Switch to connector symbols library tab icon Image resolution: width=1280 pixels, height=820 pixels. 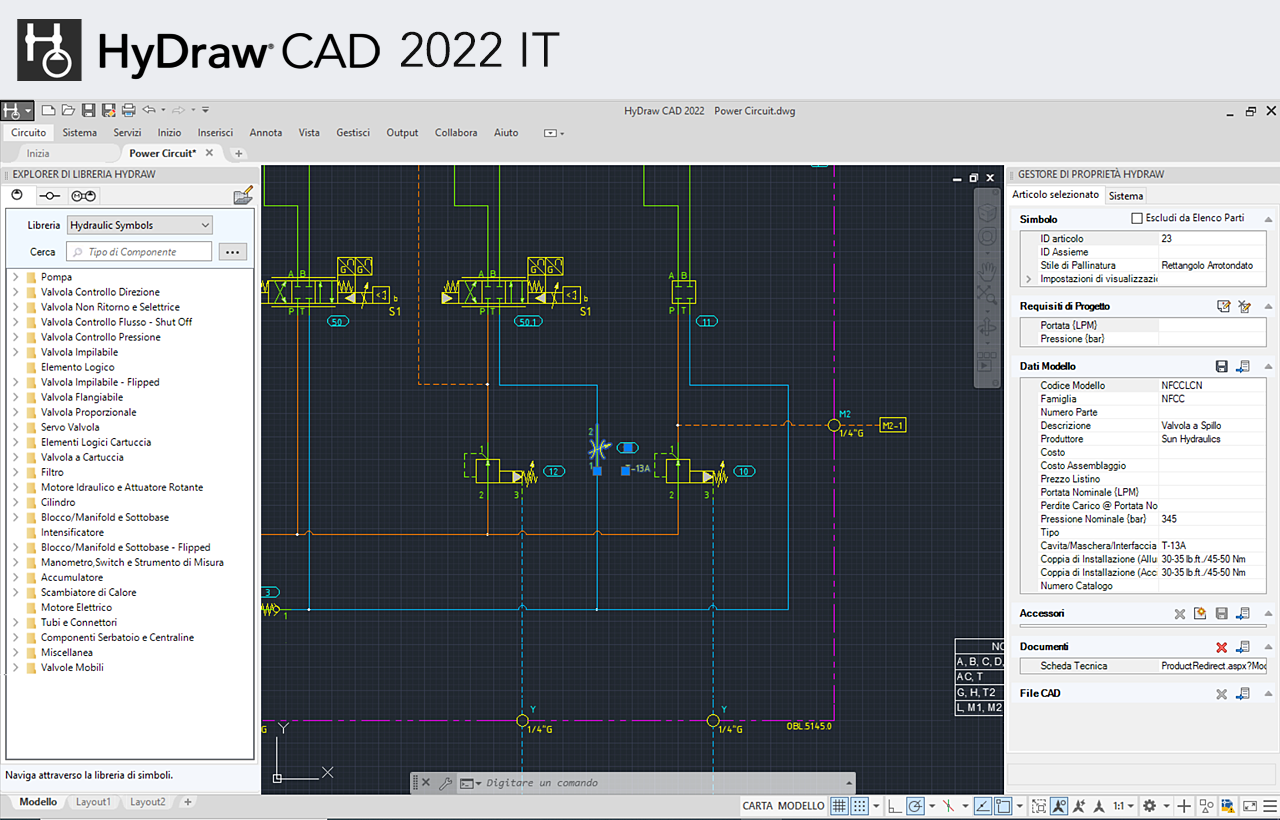[49, 196]
